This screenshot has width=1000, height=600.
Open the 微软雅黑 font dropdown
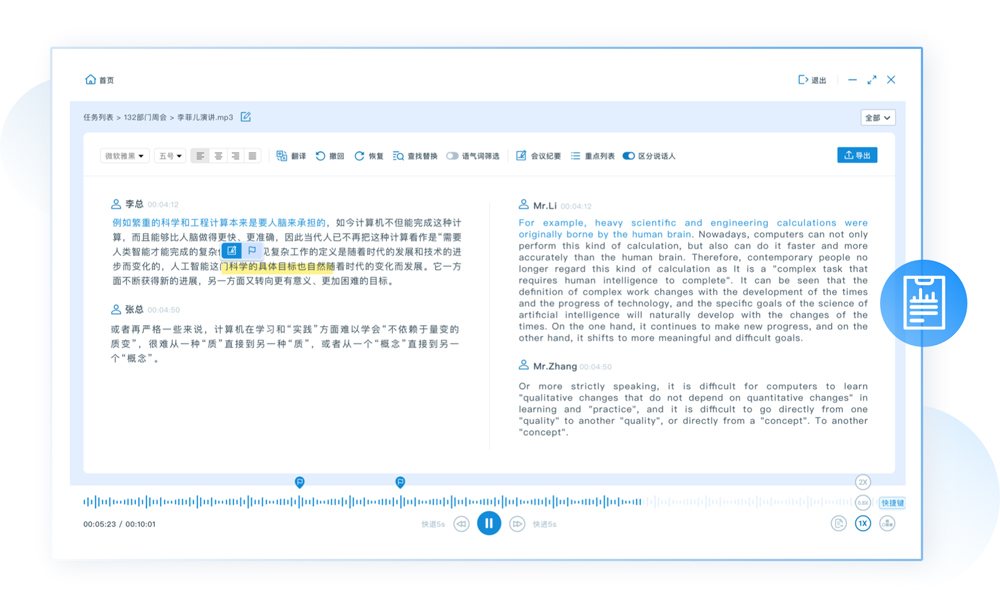click(x=124, y=156)
